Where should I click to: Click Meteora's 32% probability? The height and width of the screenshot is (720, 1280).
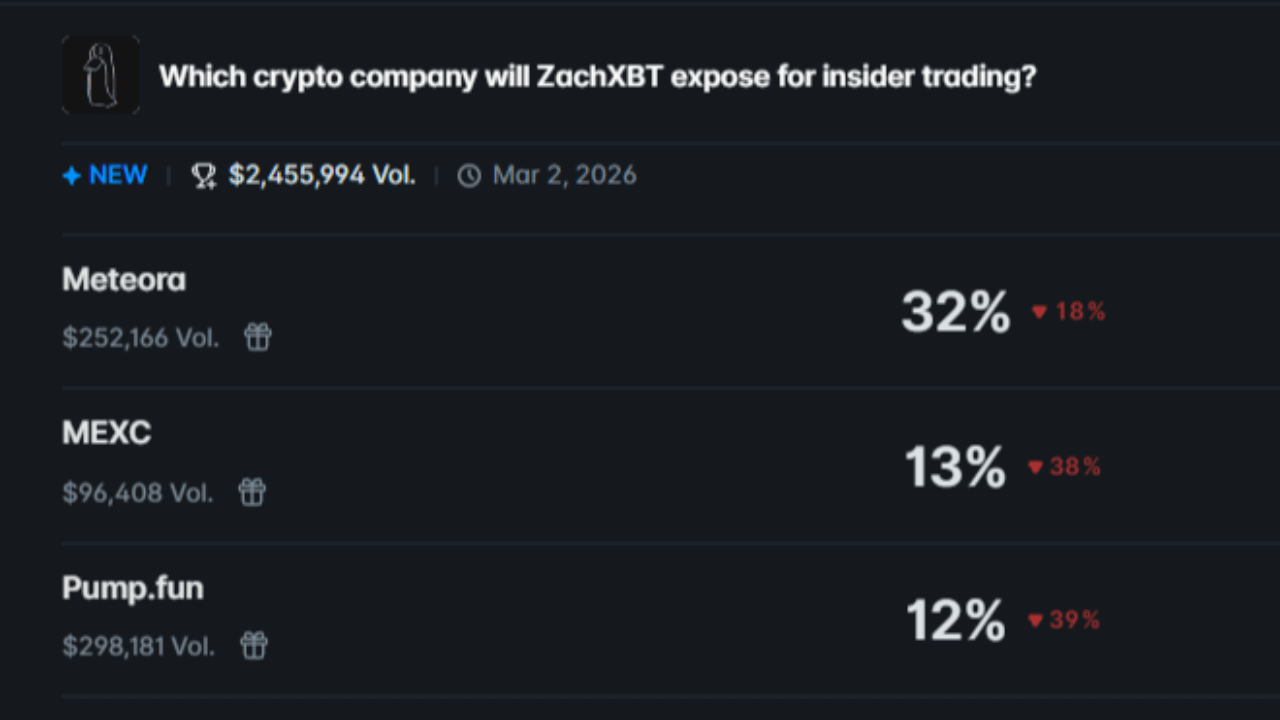955,312
